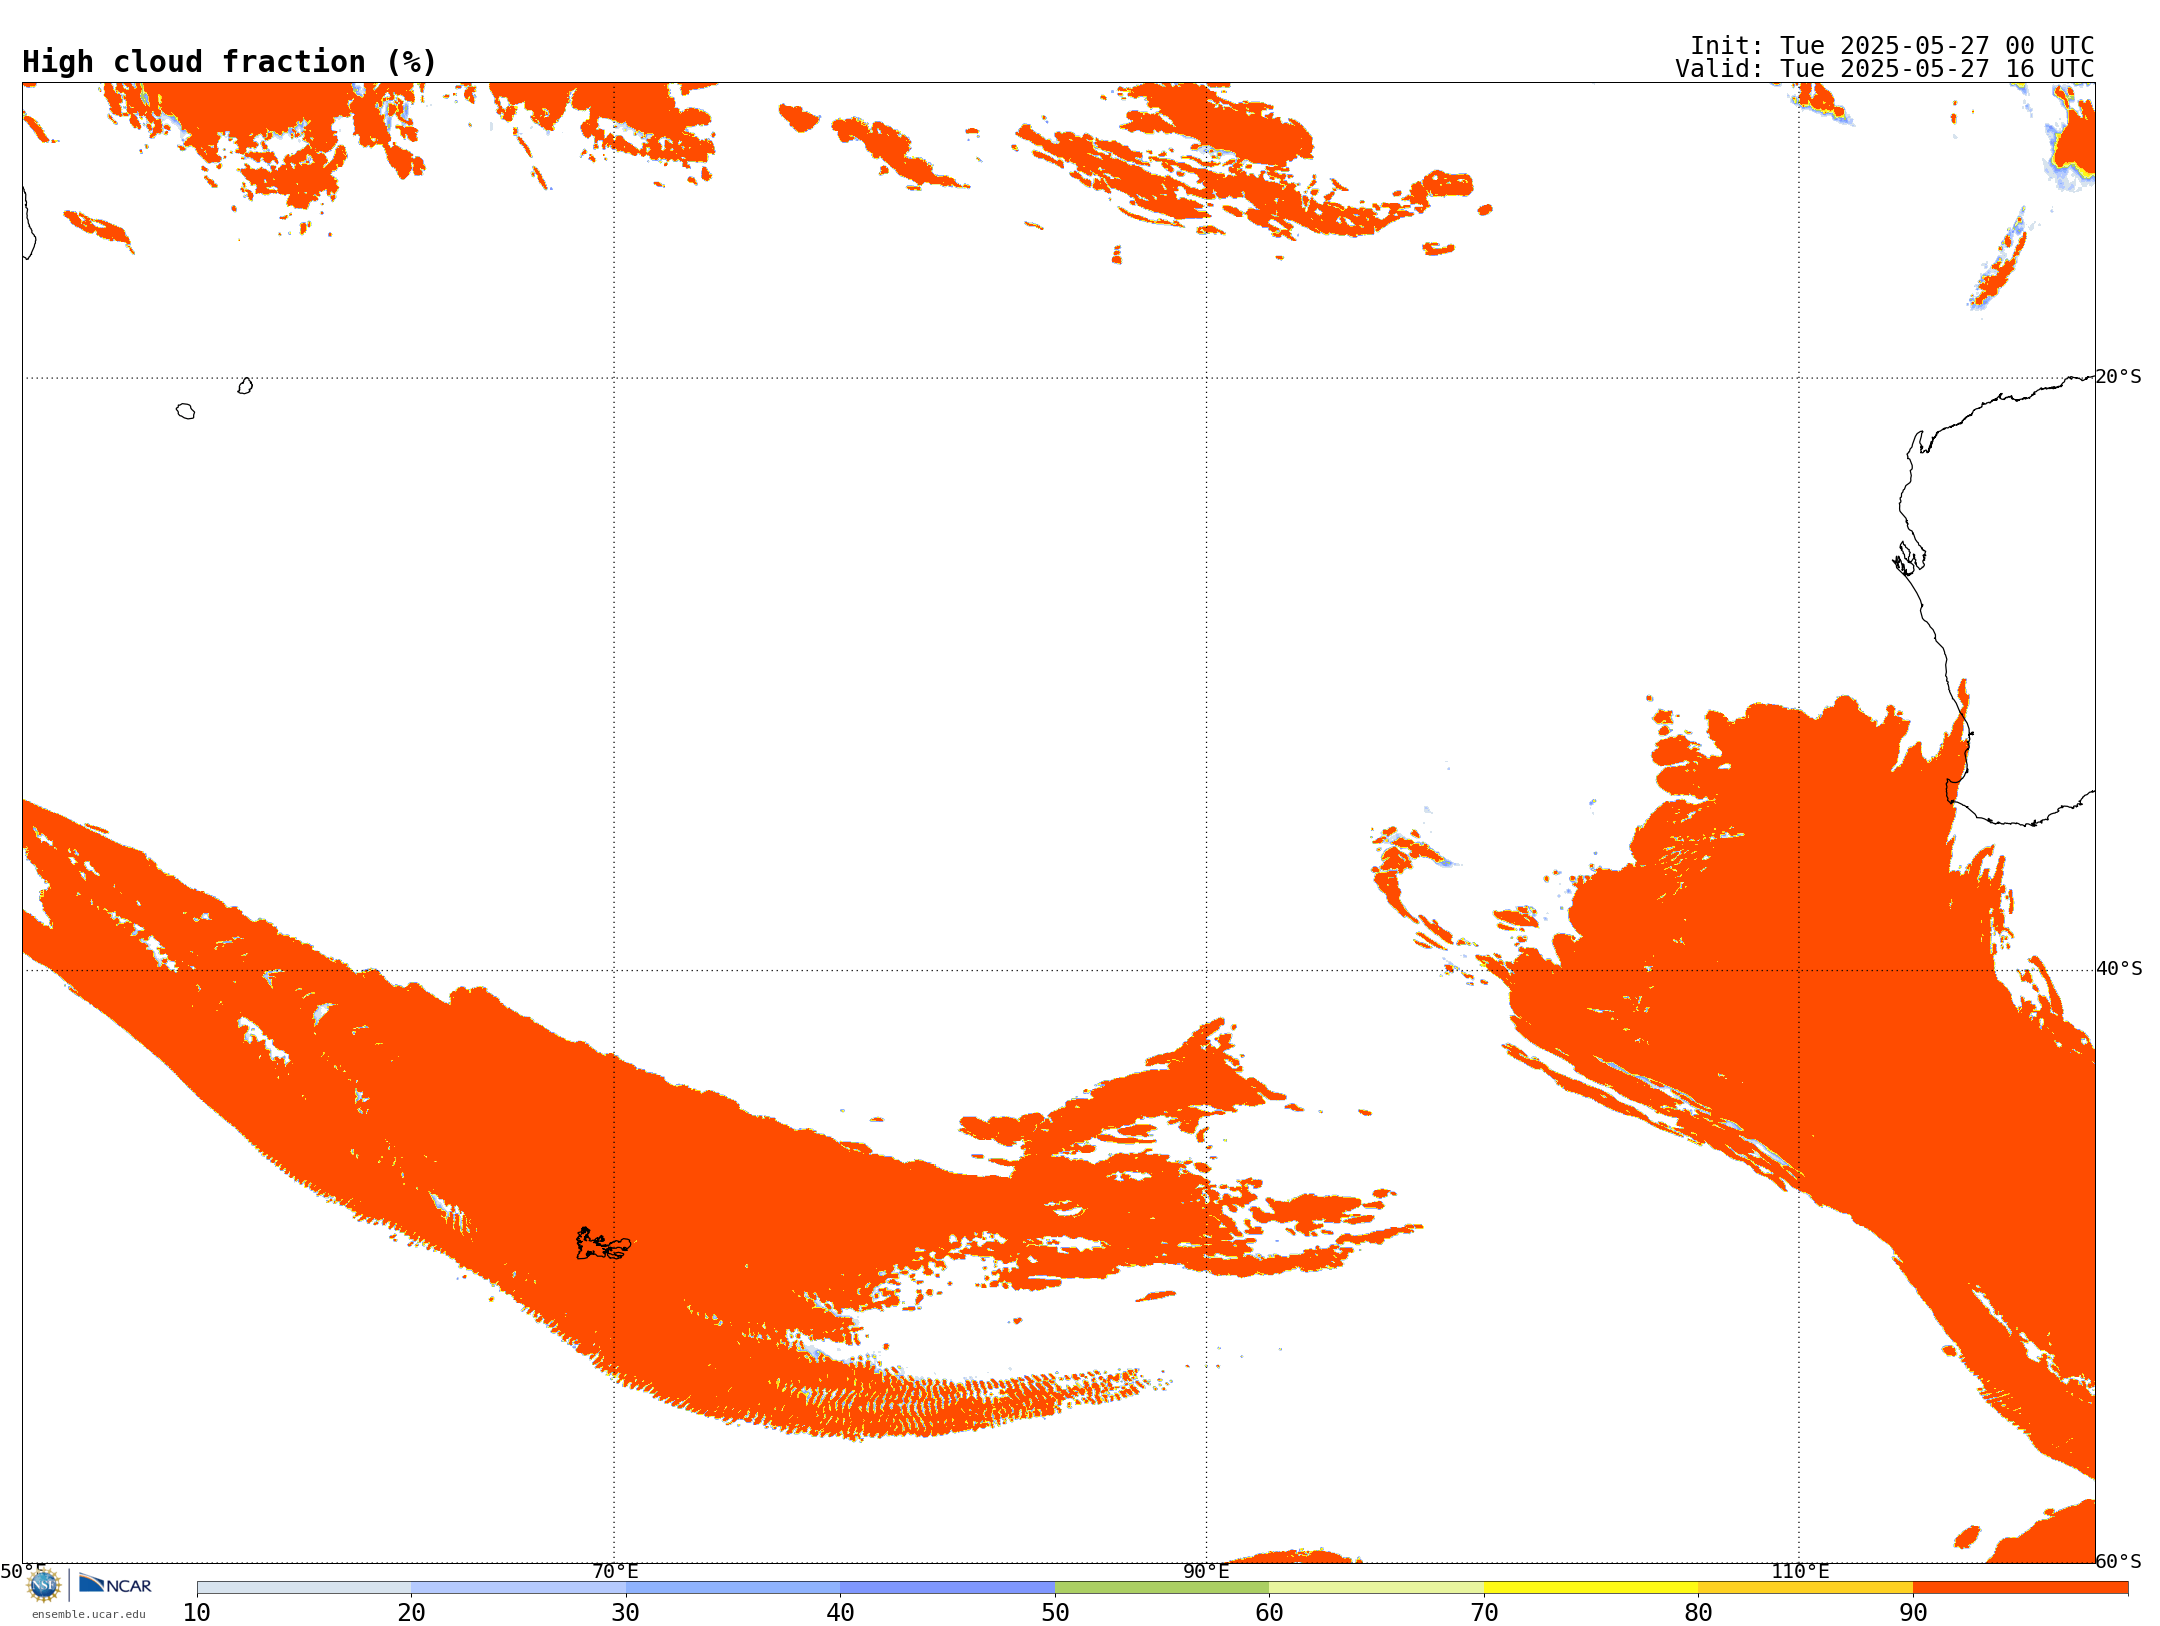
Task: Click the 70-80 yellow colorbar segment
Action: [1591, 1588]
